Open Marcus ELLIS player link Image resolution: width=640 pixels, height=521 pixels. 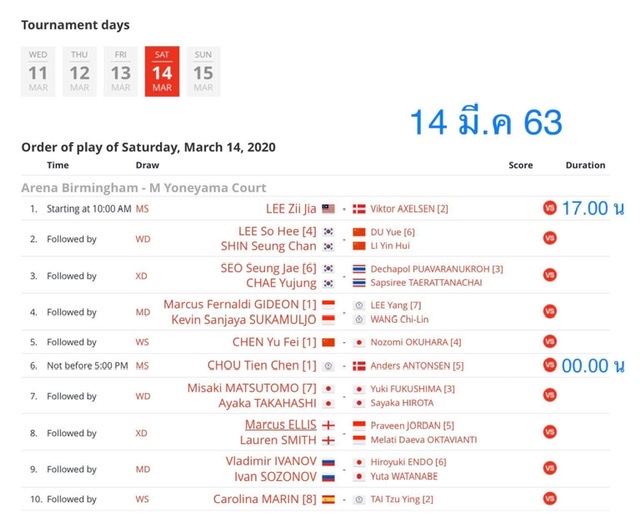[x=280, y=425]
